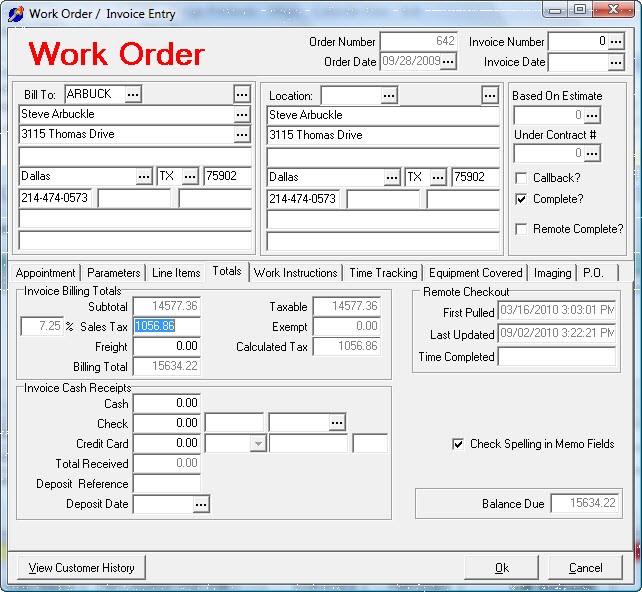The image size is (642, 592).
Task: Click the Sales Tax amount field 1056.86
Action: (167, 326)
